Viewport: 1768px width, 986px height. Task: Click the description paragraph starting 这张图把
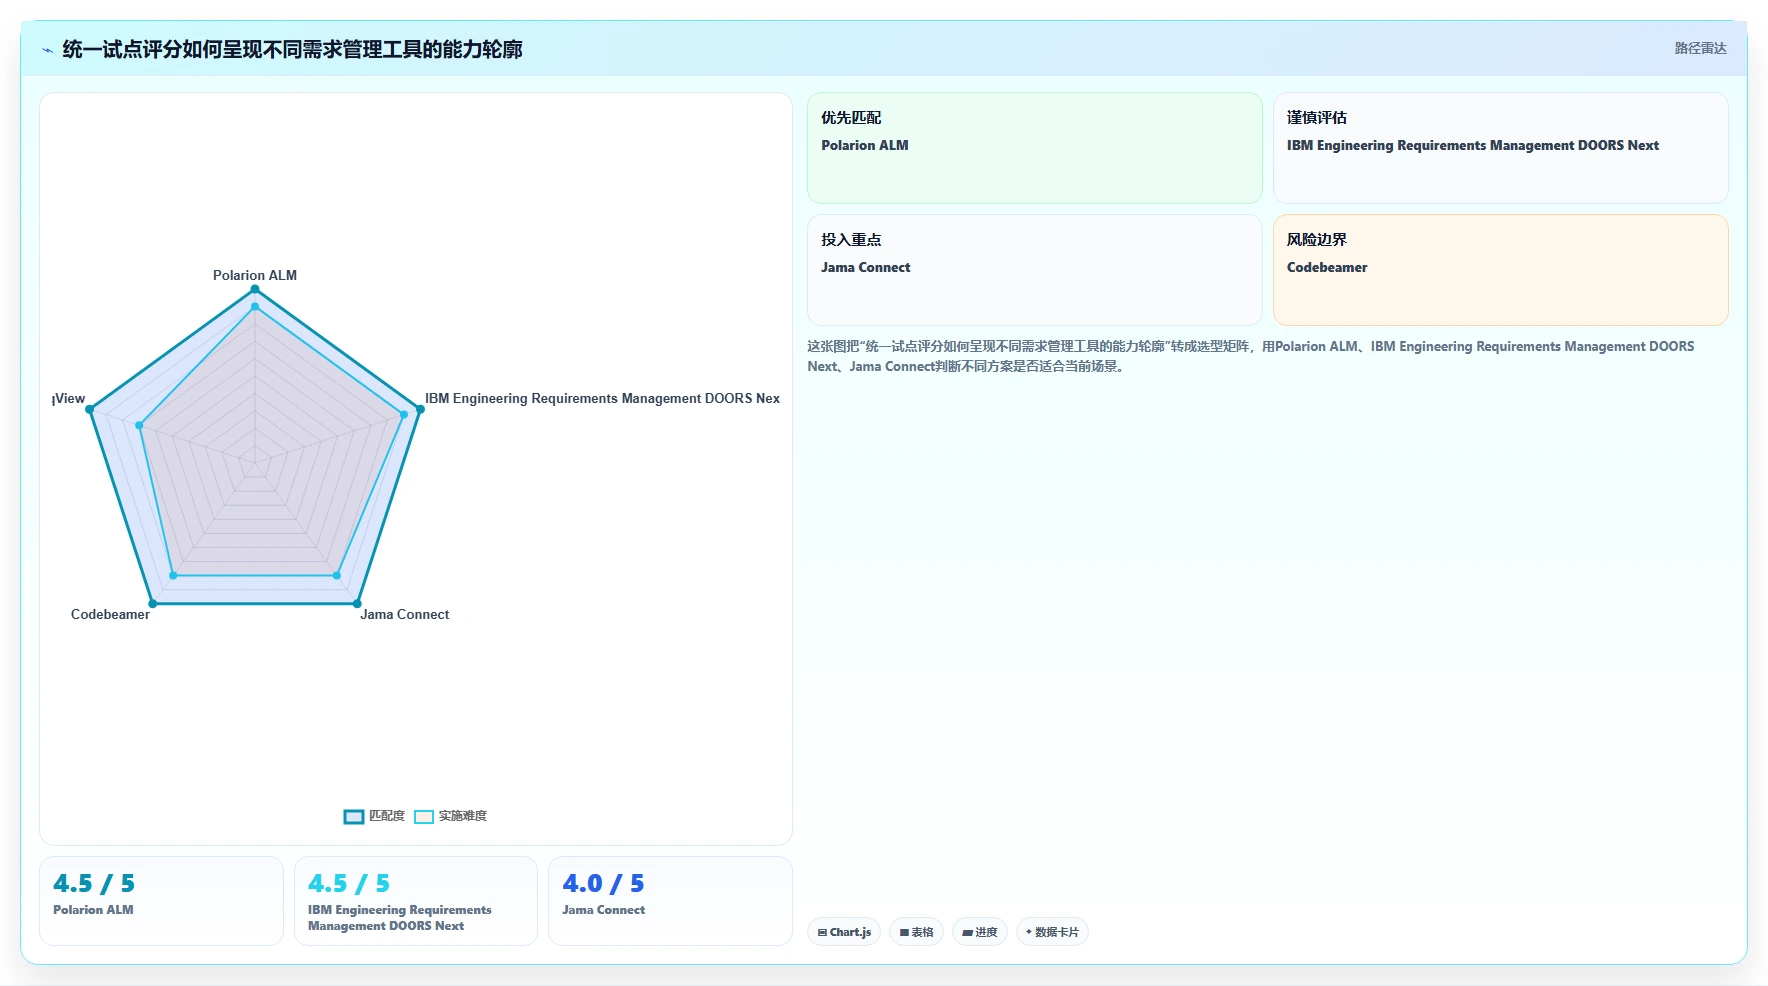[1251, 356]
